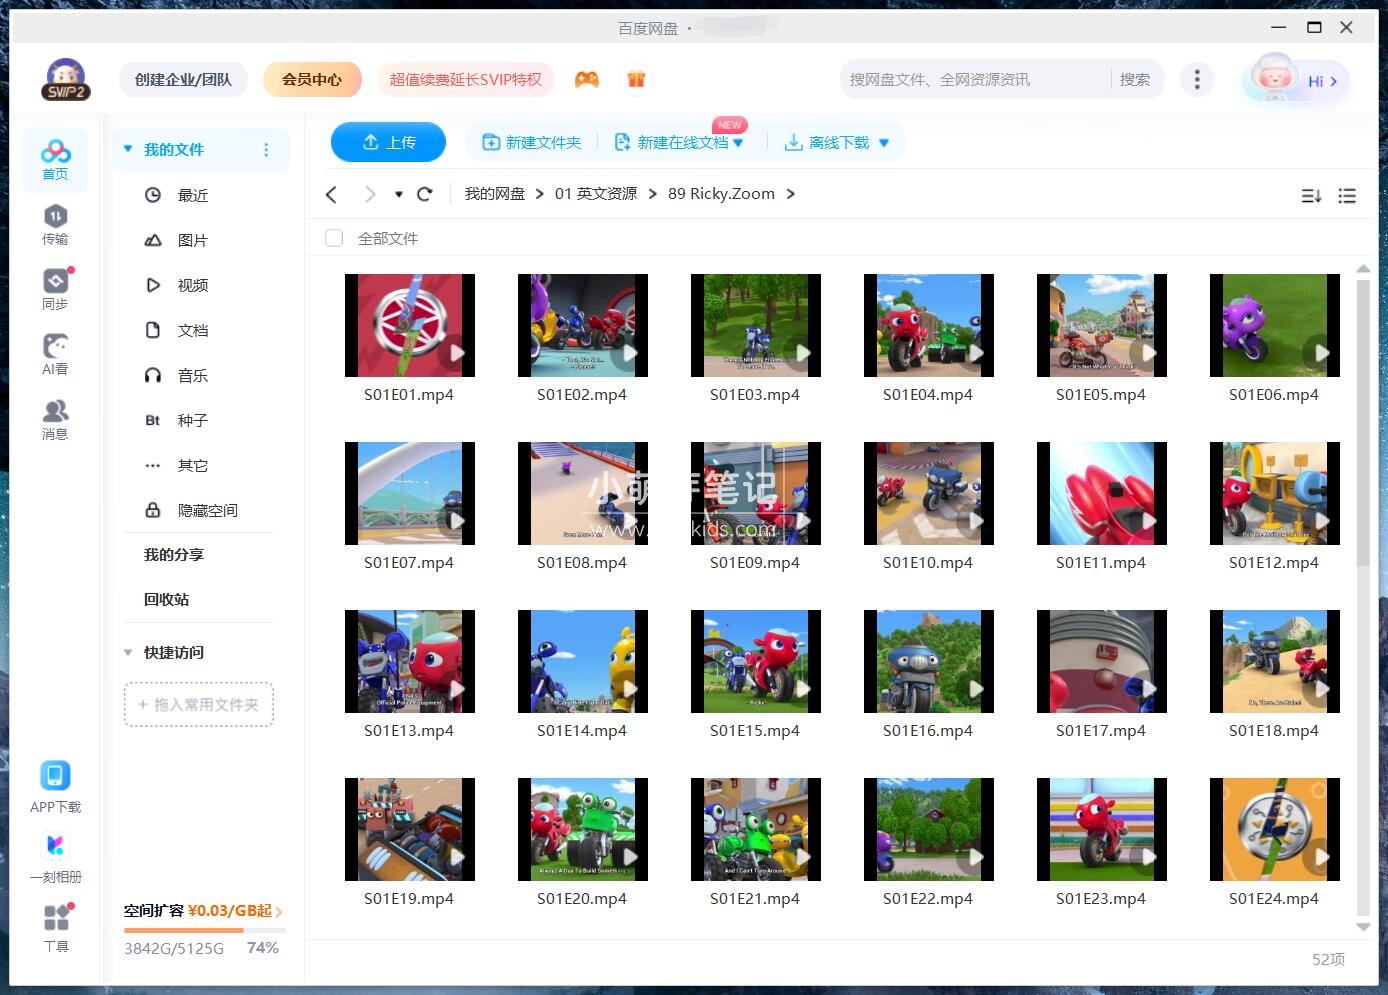Check the 全部文件 select-all checkbox

coord(334,238)
